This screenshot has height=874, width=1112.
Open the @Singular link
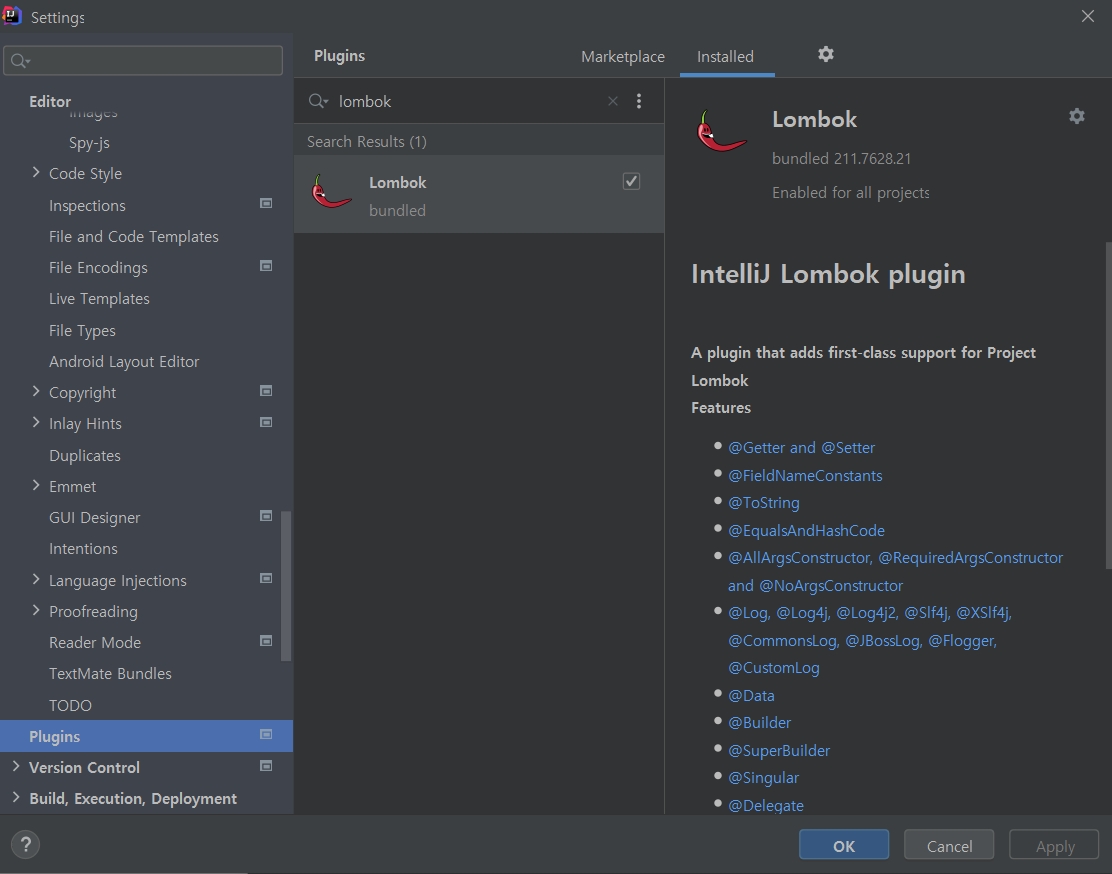(763, 778)
